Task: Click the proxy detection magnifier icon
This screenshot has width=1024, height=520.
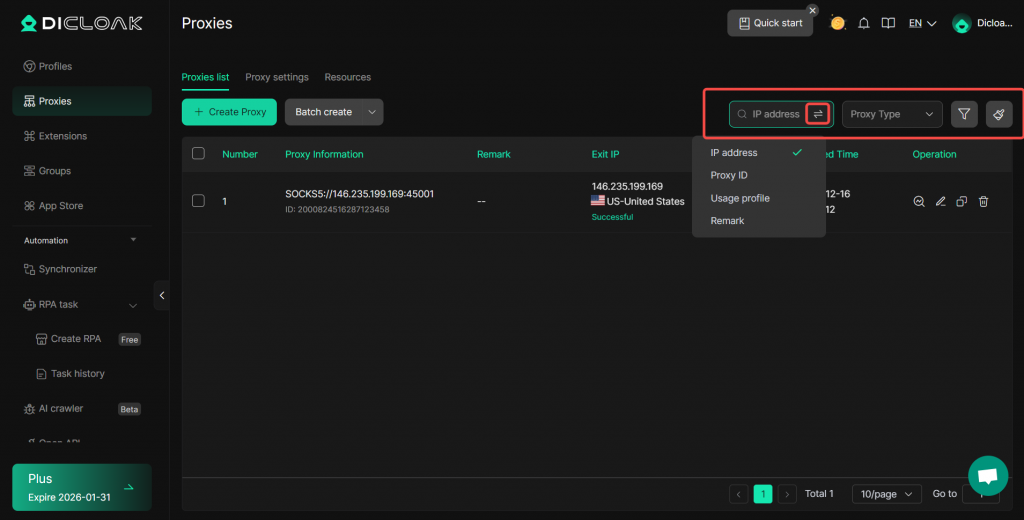Action: point(919,201)
